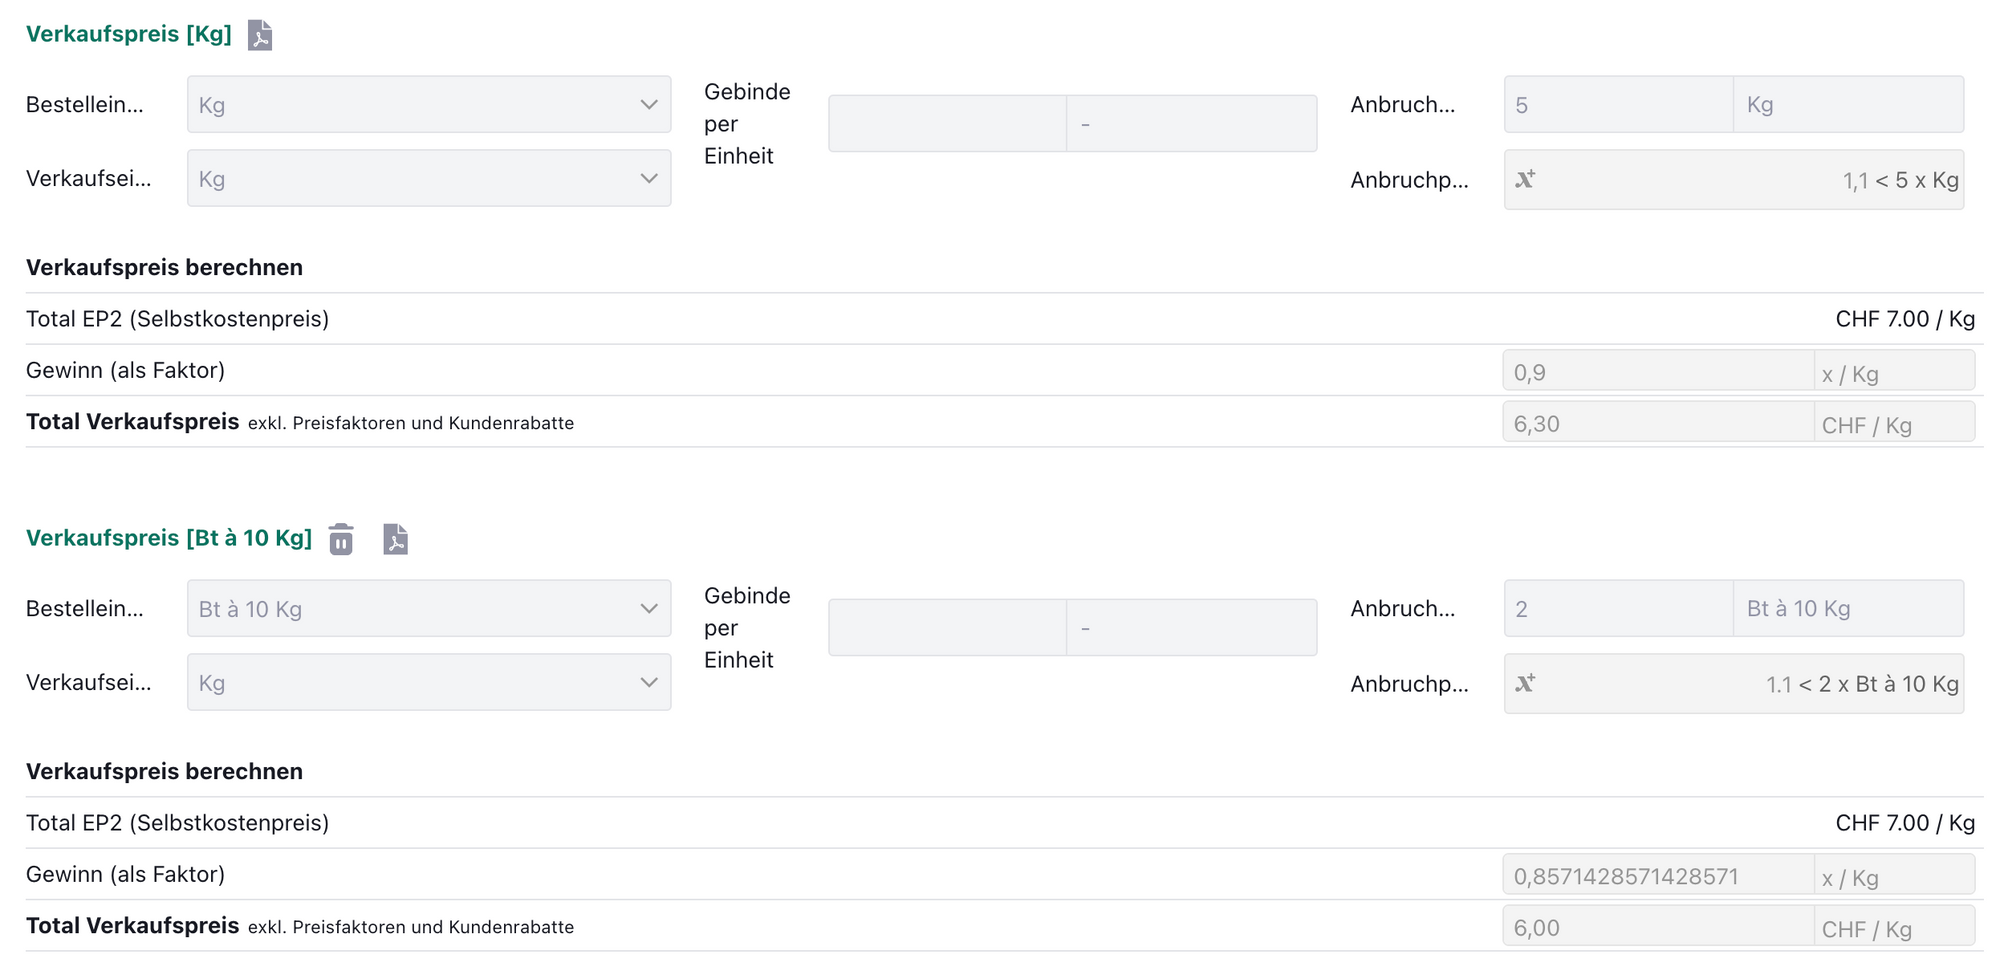Open the Bestelleinheit dropdown showing Kg

point(428,105)
